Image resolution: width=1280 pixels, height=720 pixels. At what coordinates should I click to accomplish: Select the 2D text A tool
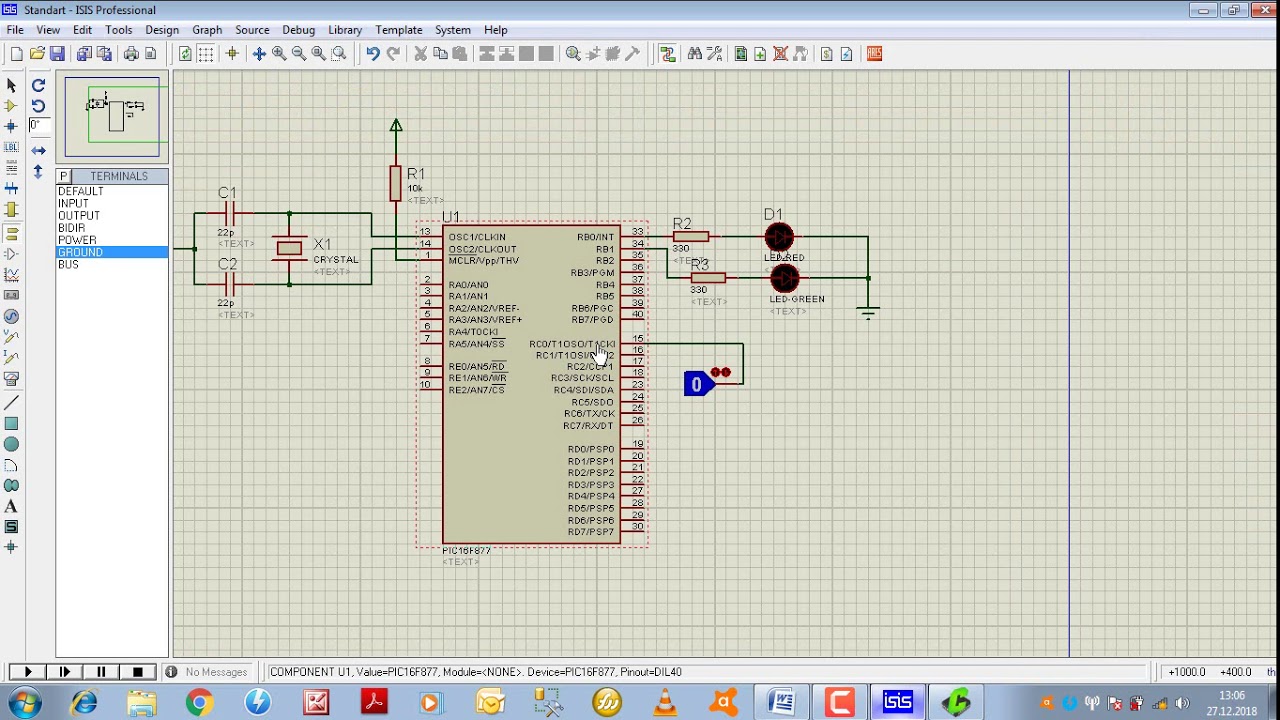click(11, 507)
